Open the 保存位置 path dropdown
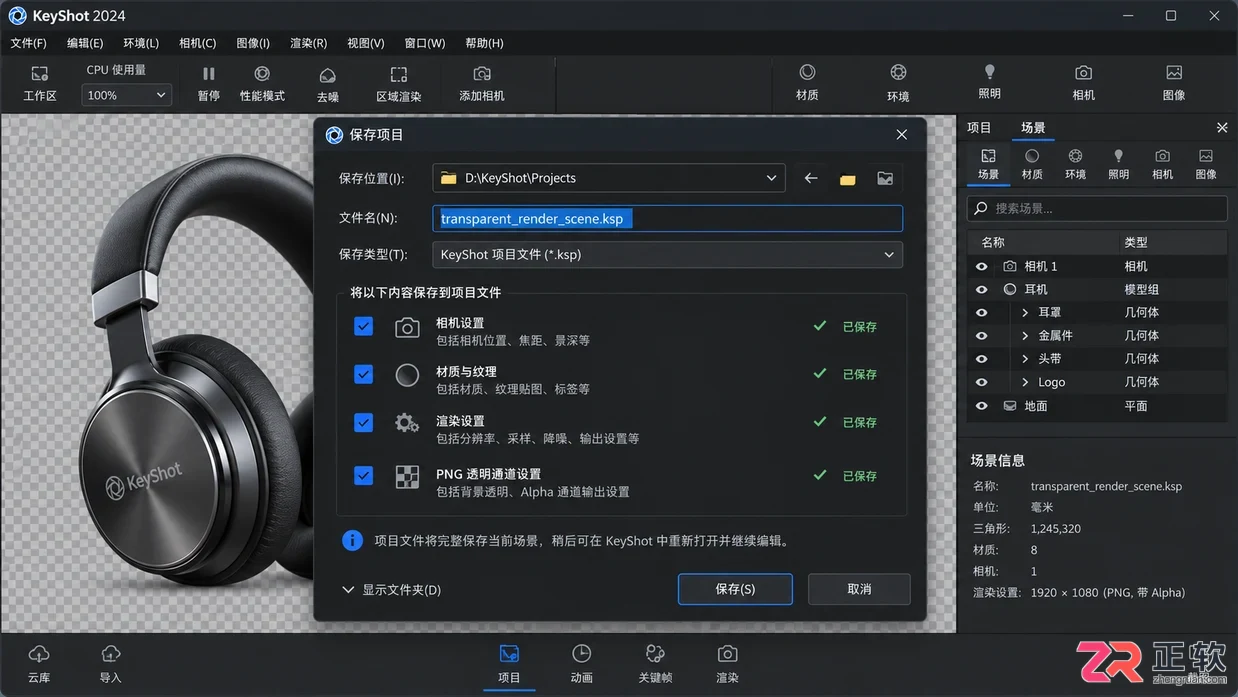 click(609, 178)
